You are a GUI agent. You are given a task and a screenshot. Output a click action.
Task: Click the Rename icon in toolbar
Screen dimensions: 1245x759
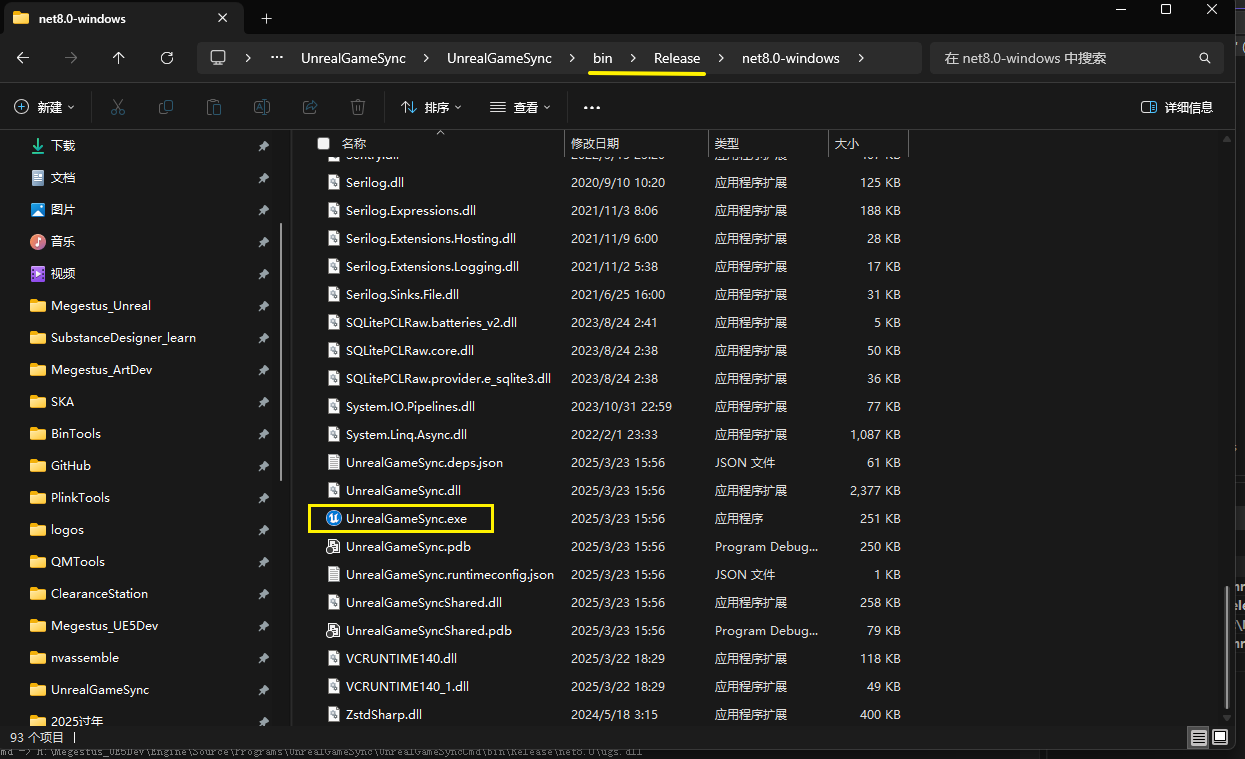(262, 107)
